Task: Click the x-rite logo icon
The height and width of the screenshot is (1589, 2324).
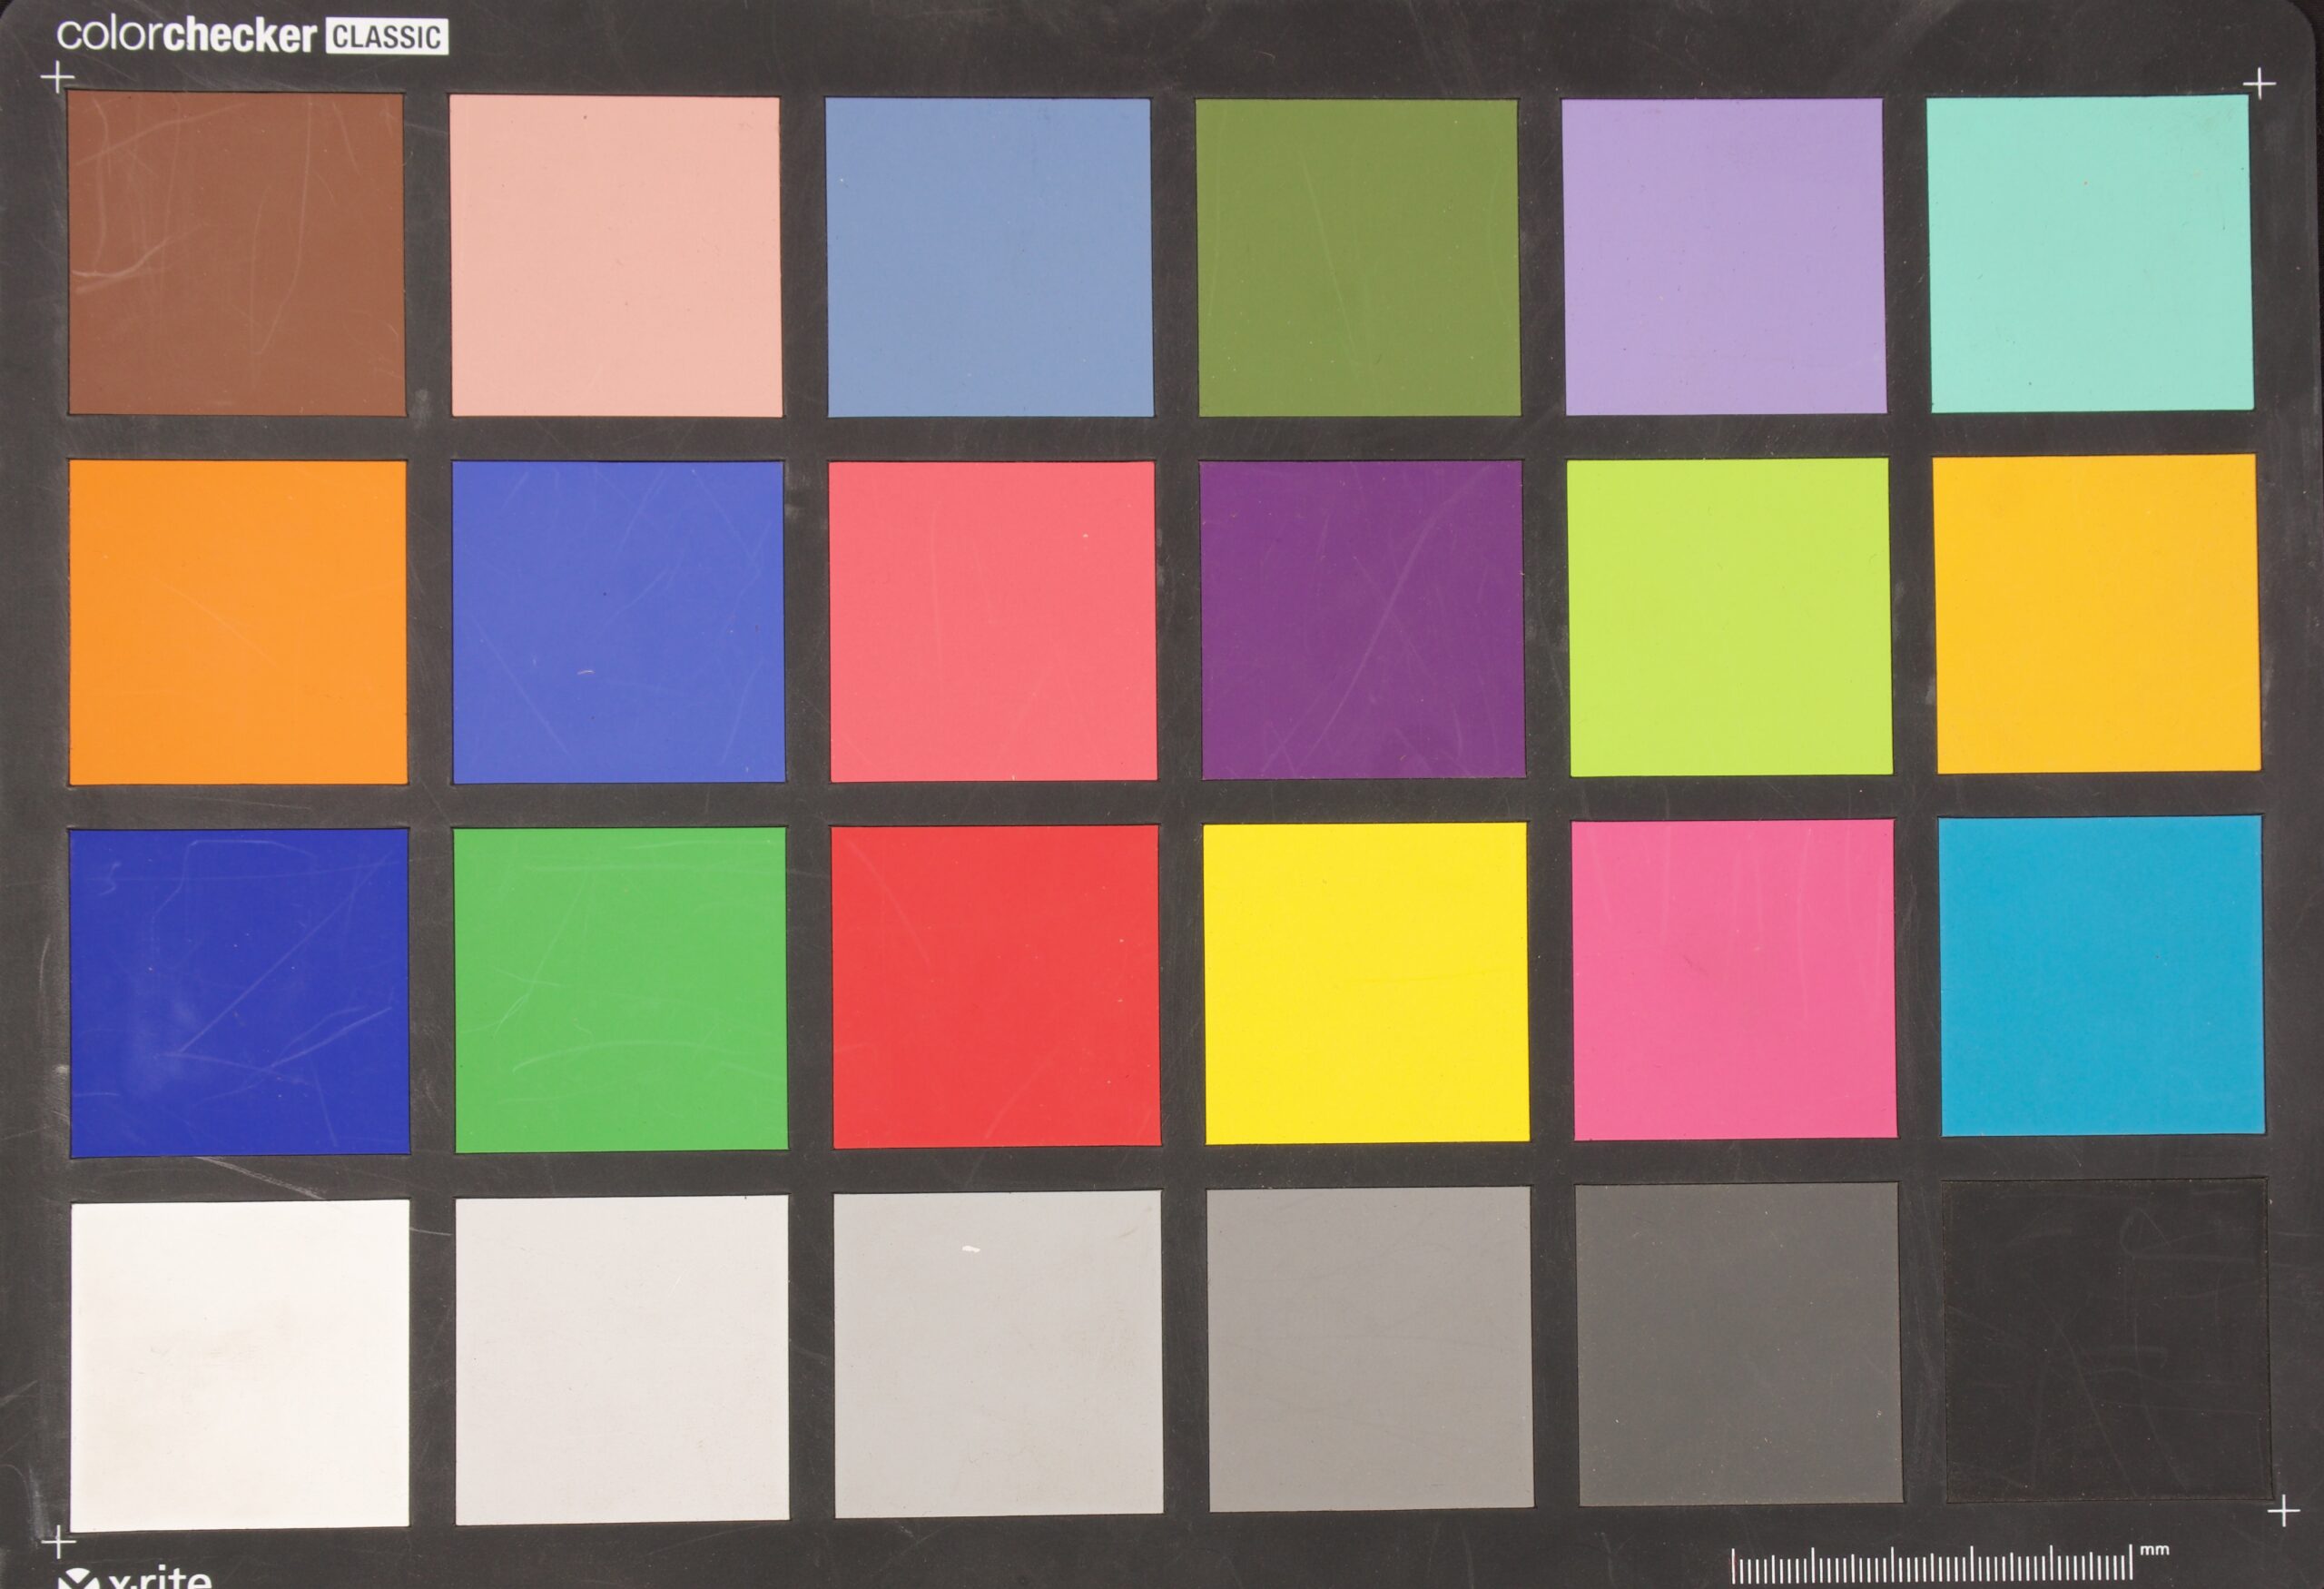Action: (x=78, y=1579)
